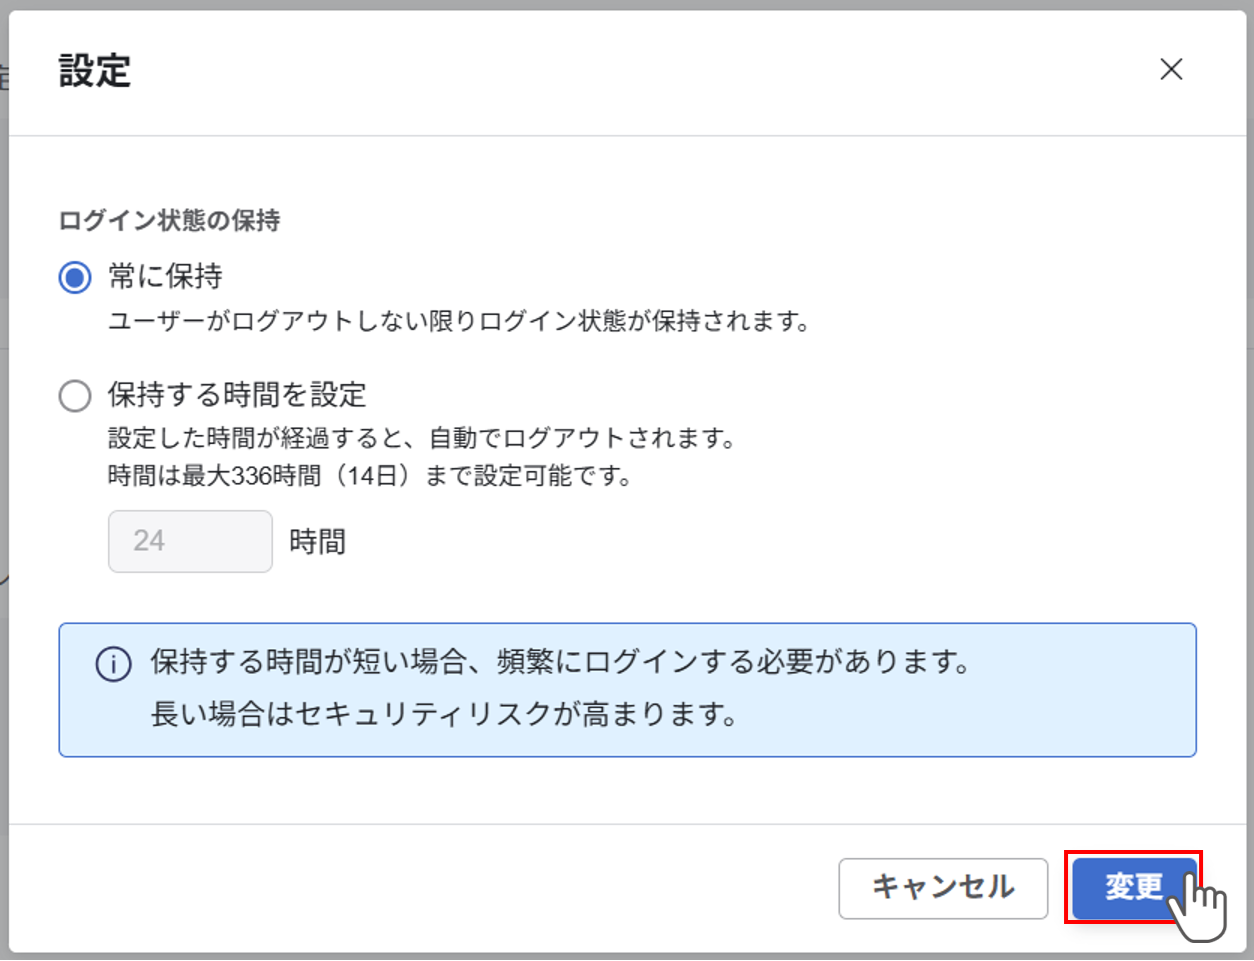
Task: Click the 時間は最大336時間(14日) limit note
Action: tap(370, 476)
